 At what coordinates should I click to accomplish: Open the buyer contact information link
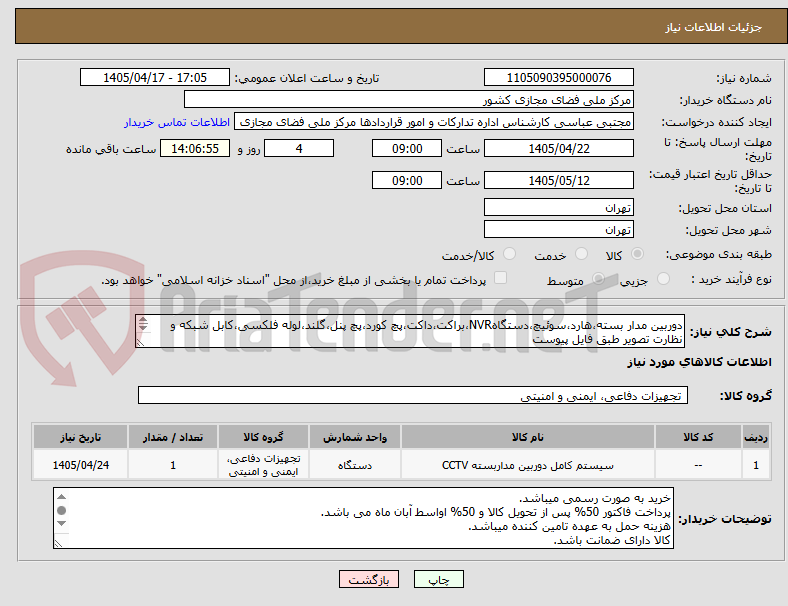[177, 122]
